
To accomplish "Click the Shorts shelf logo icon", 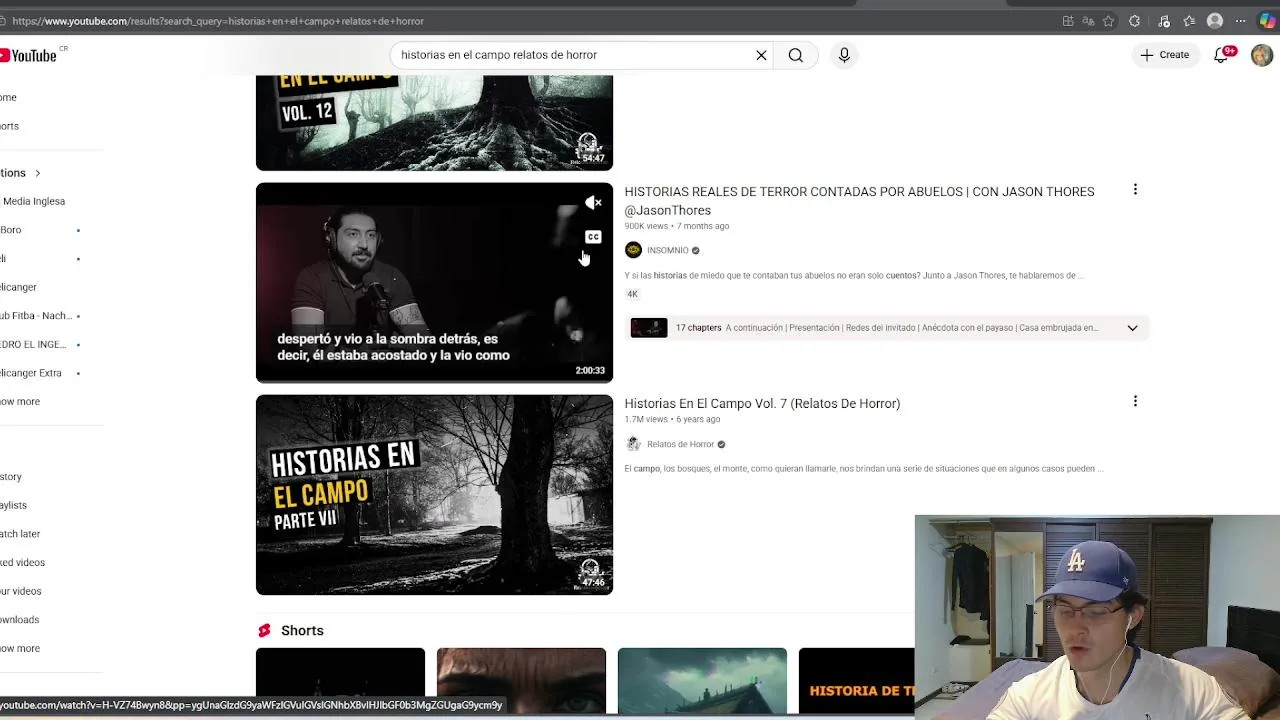I will [264, 631].
